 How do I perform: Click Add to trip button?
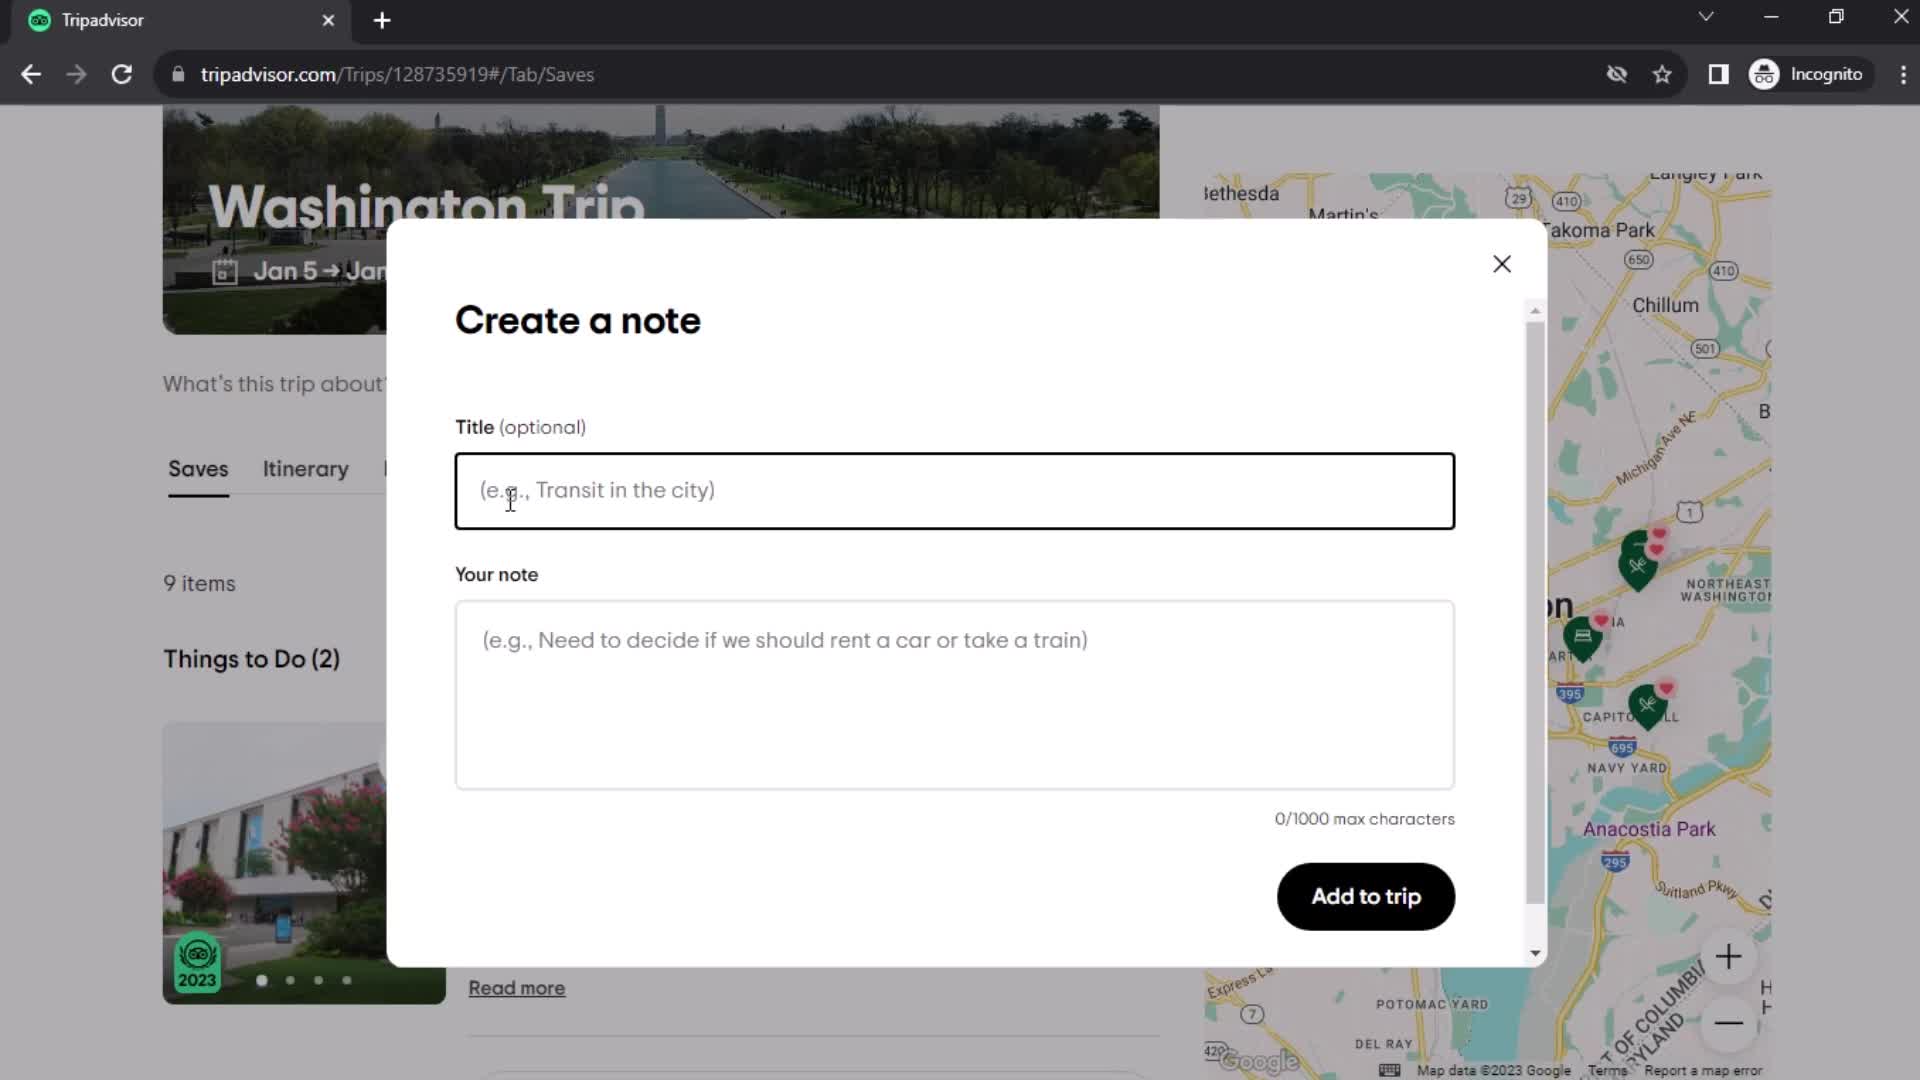[x=1366, y=897]
